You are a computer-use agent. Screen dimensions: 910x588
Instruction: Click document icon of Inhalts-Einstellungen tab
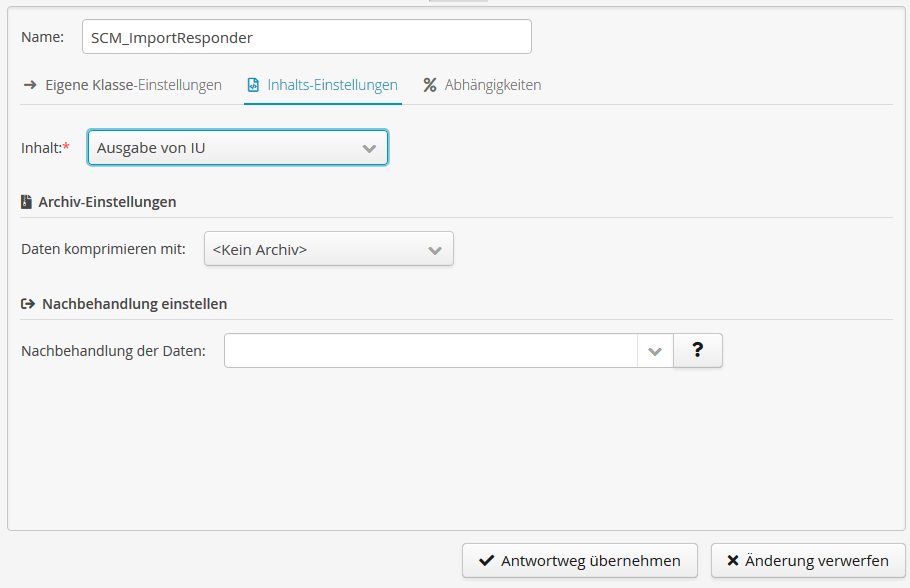[x=253, y=85]
